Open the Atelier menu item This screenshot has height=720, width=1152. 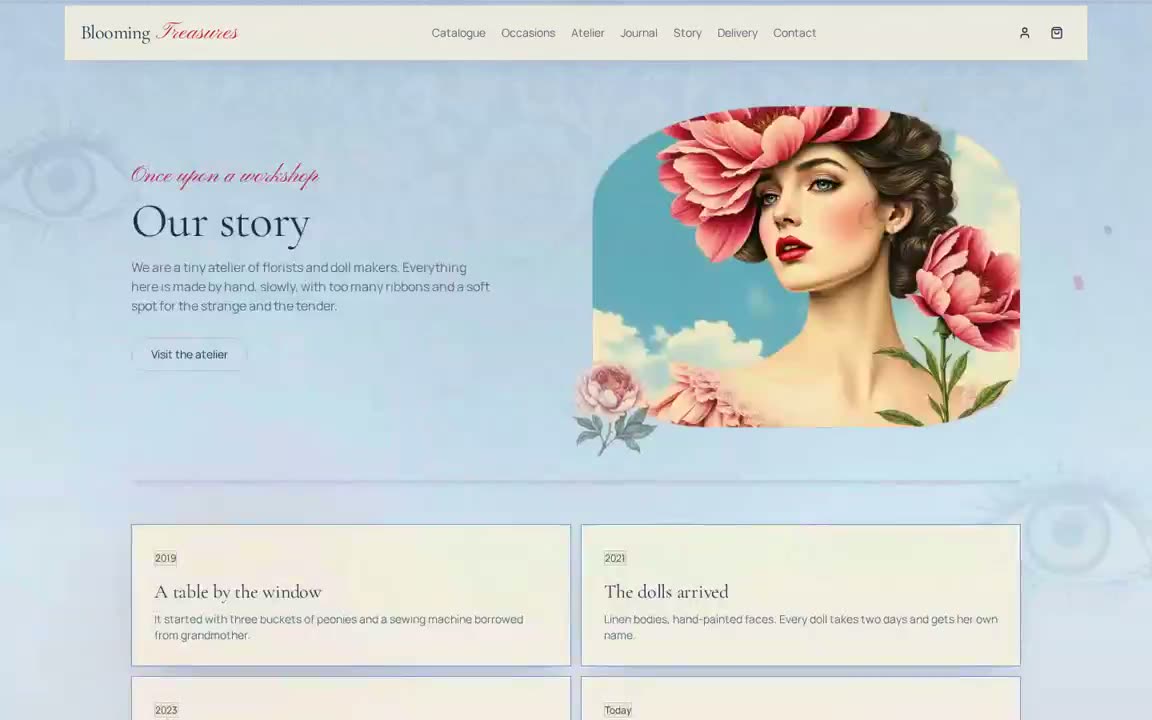(588, 33)
